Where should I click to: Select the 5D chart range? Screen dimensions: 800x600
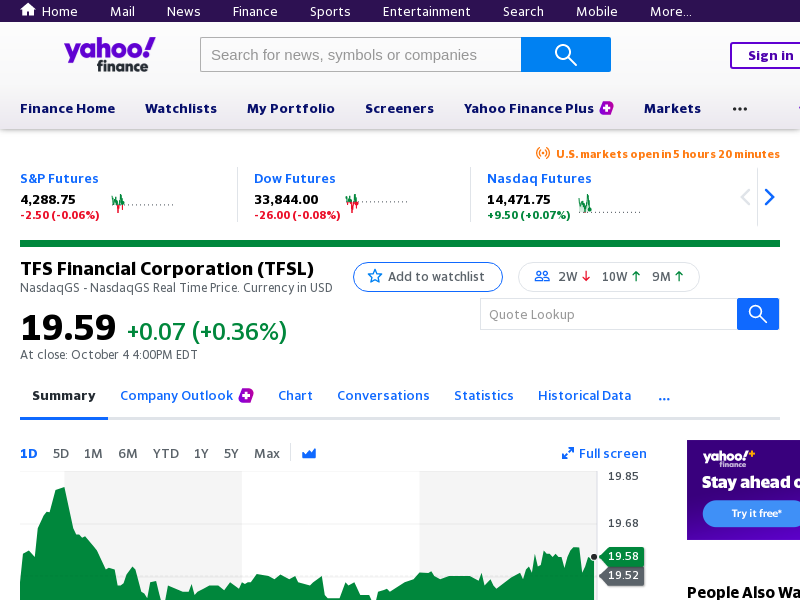[x=61, y=453]
